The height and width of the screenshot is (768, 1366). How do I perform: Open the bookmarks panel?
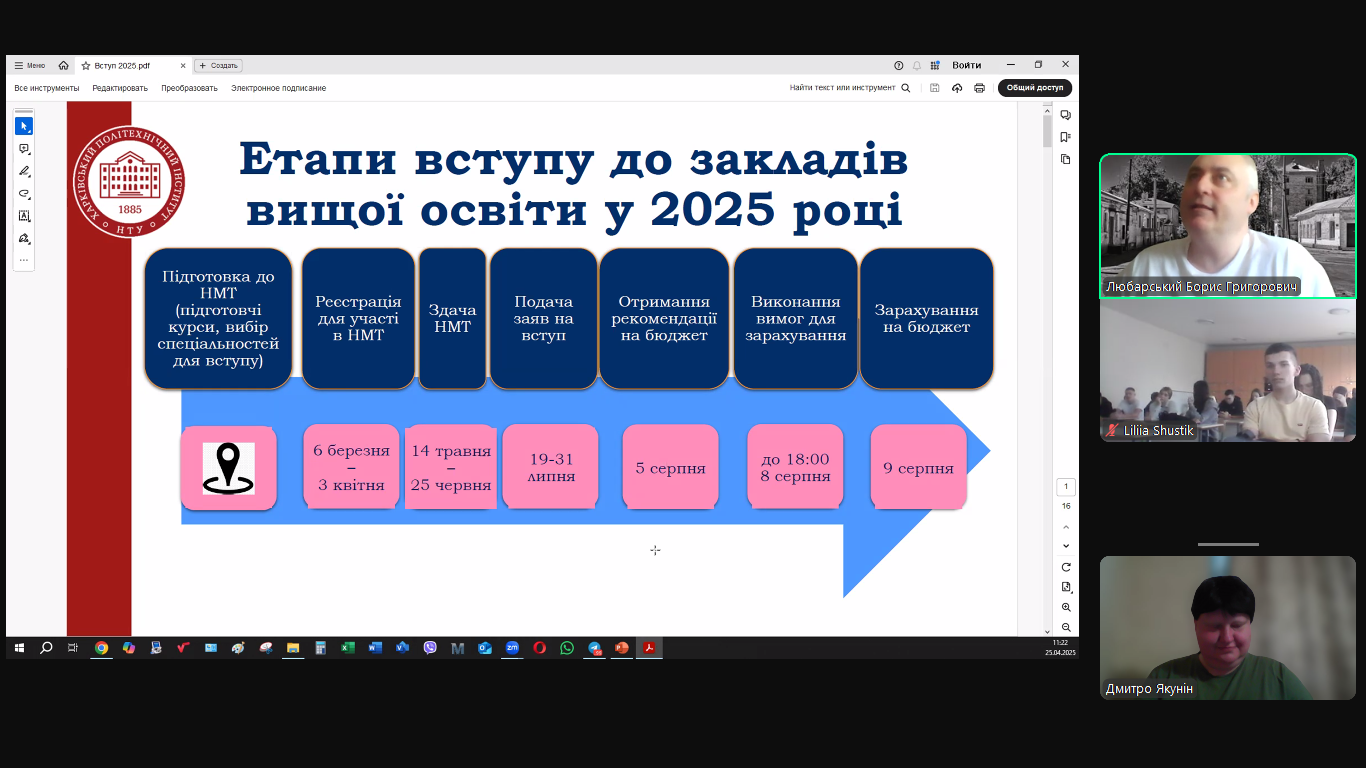(x=1066, y=137)
